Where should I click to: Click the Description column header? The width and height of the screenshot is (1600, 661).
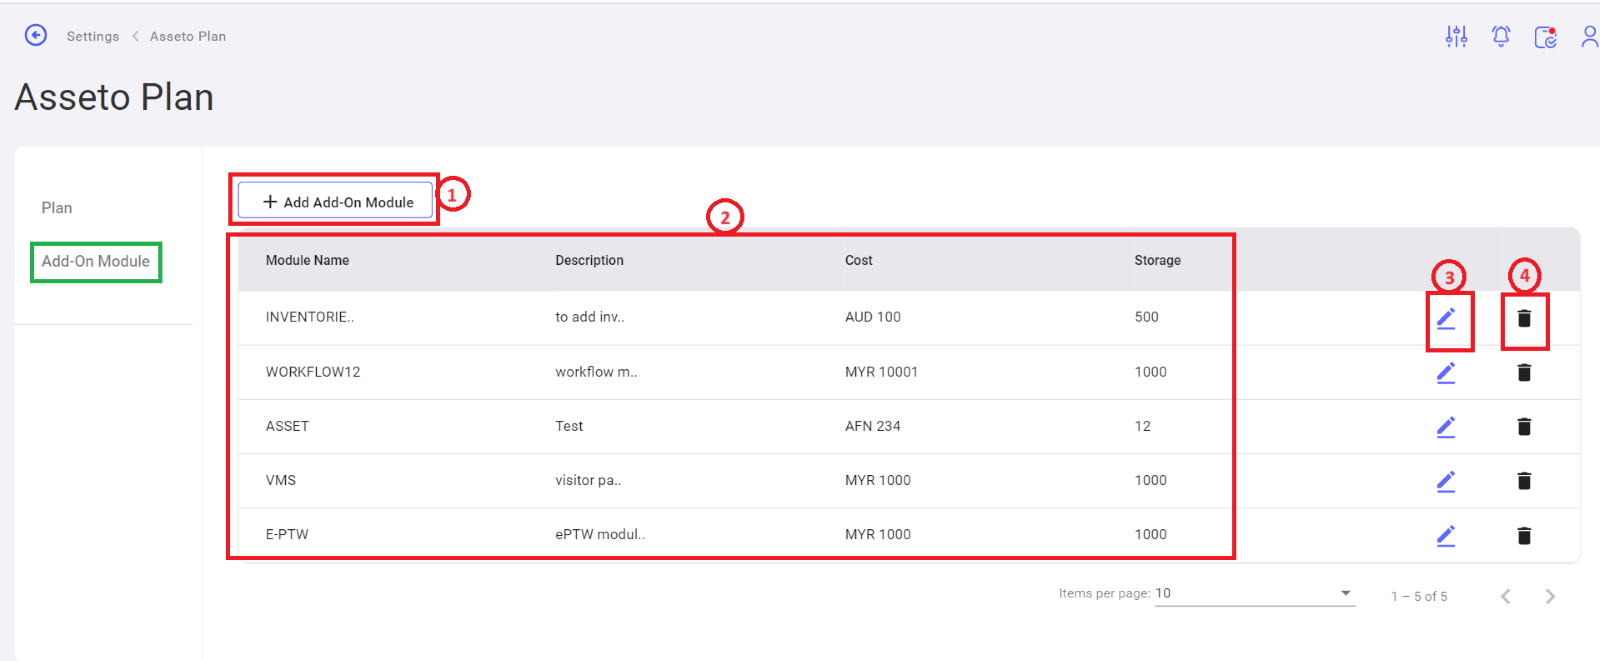[x=589, y=260]
